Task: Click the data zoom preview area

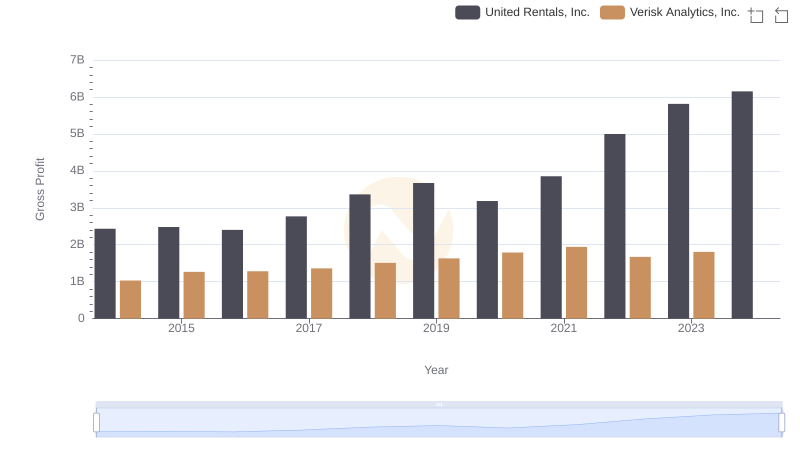Action: [439, 423]
